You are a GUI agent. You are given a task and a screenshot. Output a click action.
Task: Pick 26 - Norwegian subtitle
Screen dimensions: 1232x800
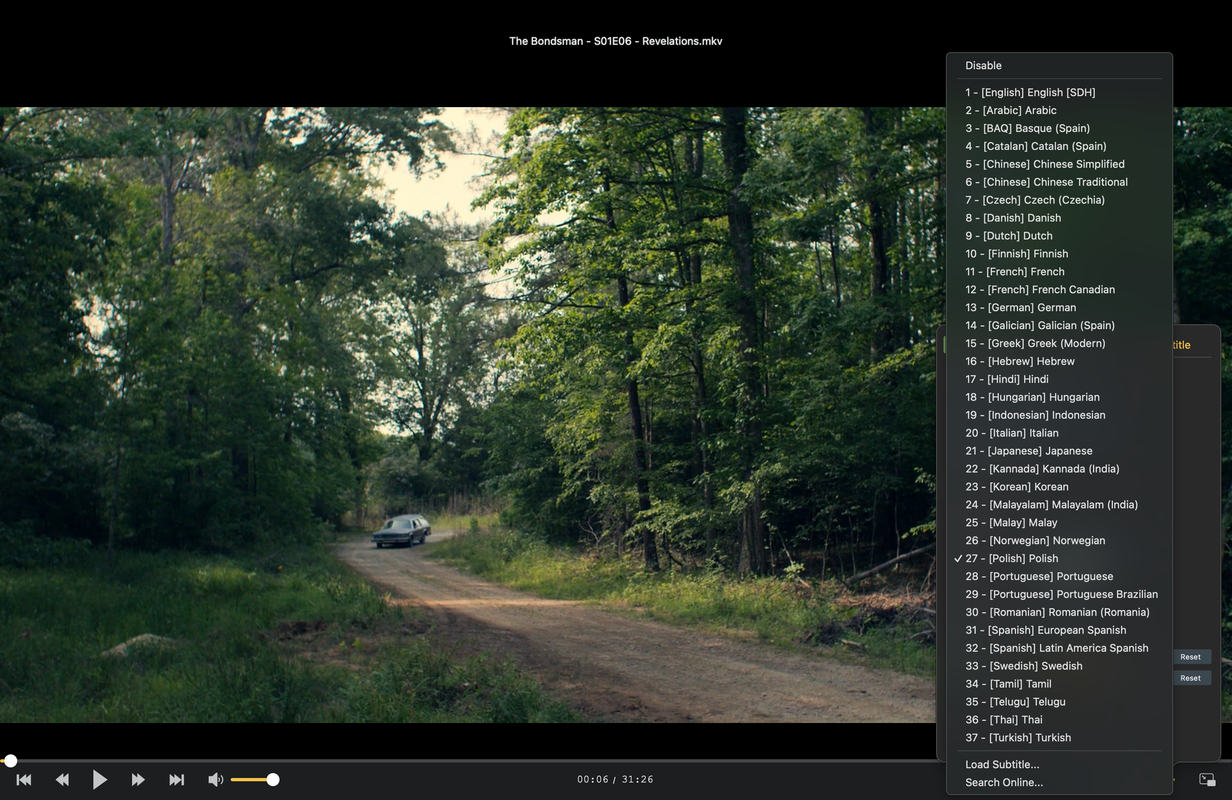[1059, 543]
